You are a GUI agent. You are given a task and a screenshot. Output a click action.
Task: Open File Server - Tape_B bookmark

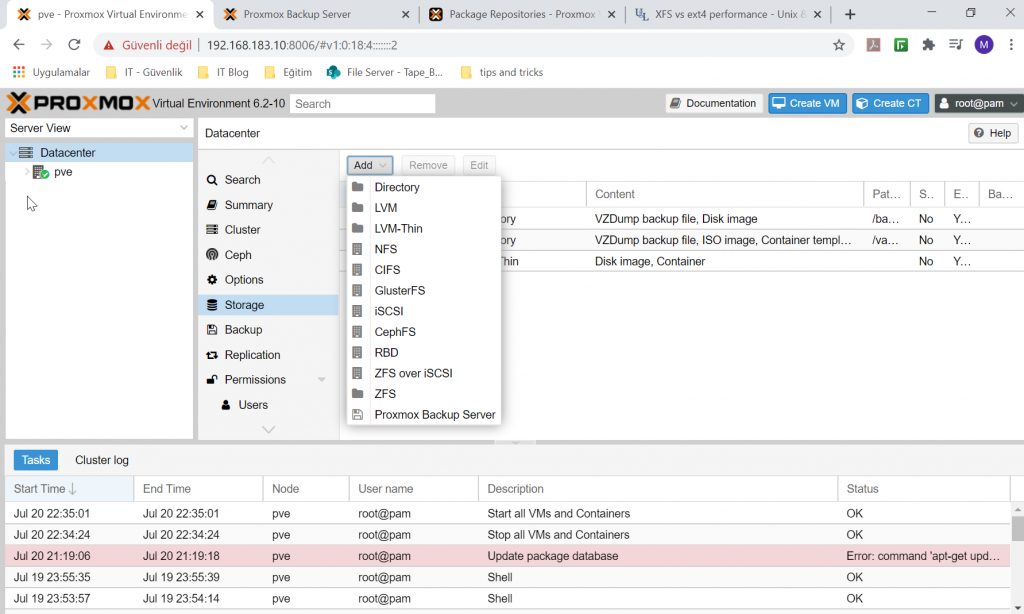coord(385,72)
